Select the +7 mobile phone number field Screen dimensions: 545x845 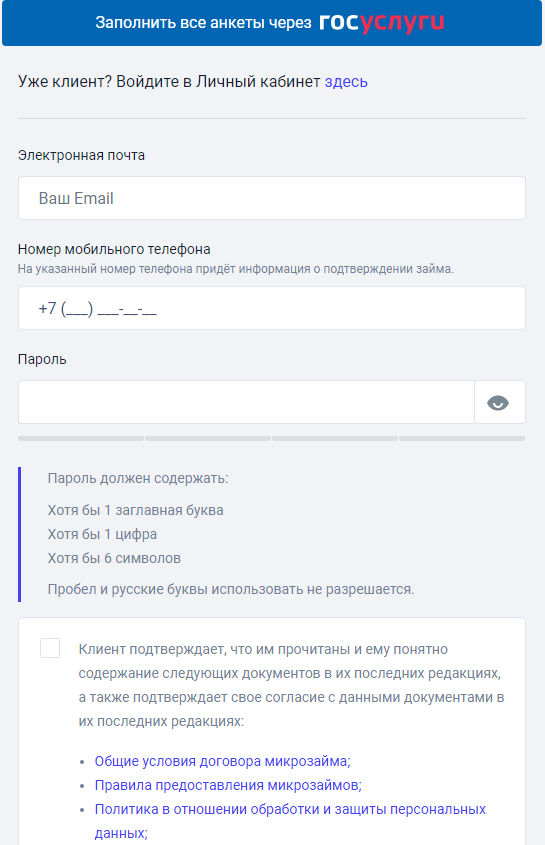(272, 308)
